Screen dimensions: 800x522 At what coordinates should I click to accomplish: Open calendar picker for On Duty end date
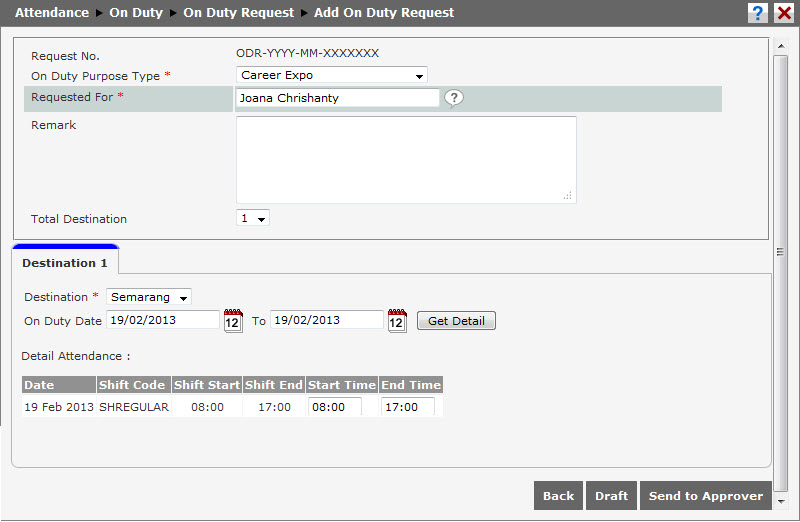pyautogui.click(x=397, y=321)
